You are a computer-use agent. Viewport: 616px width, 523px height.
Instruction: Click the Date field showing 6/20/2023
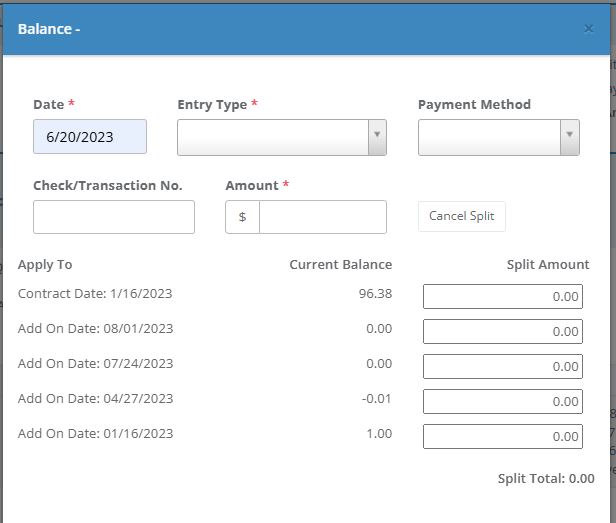[90, 137]
